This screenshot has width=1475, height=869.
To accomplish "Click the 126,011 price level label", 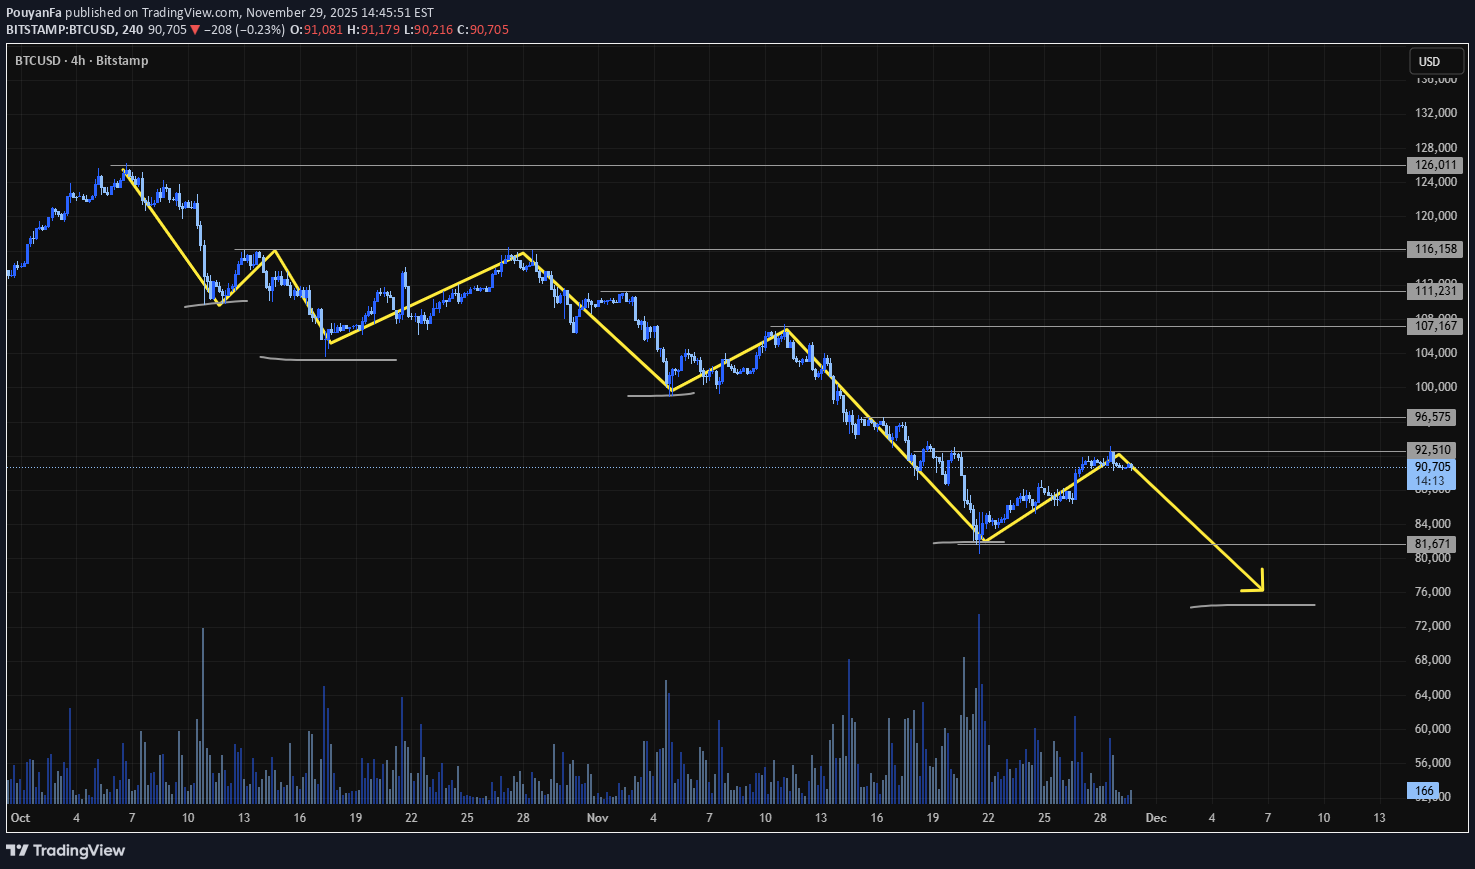I will click(x=1434, y=165).
